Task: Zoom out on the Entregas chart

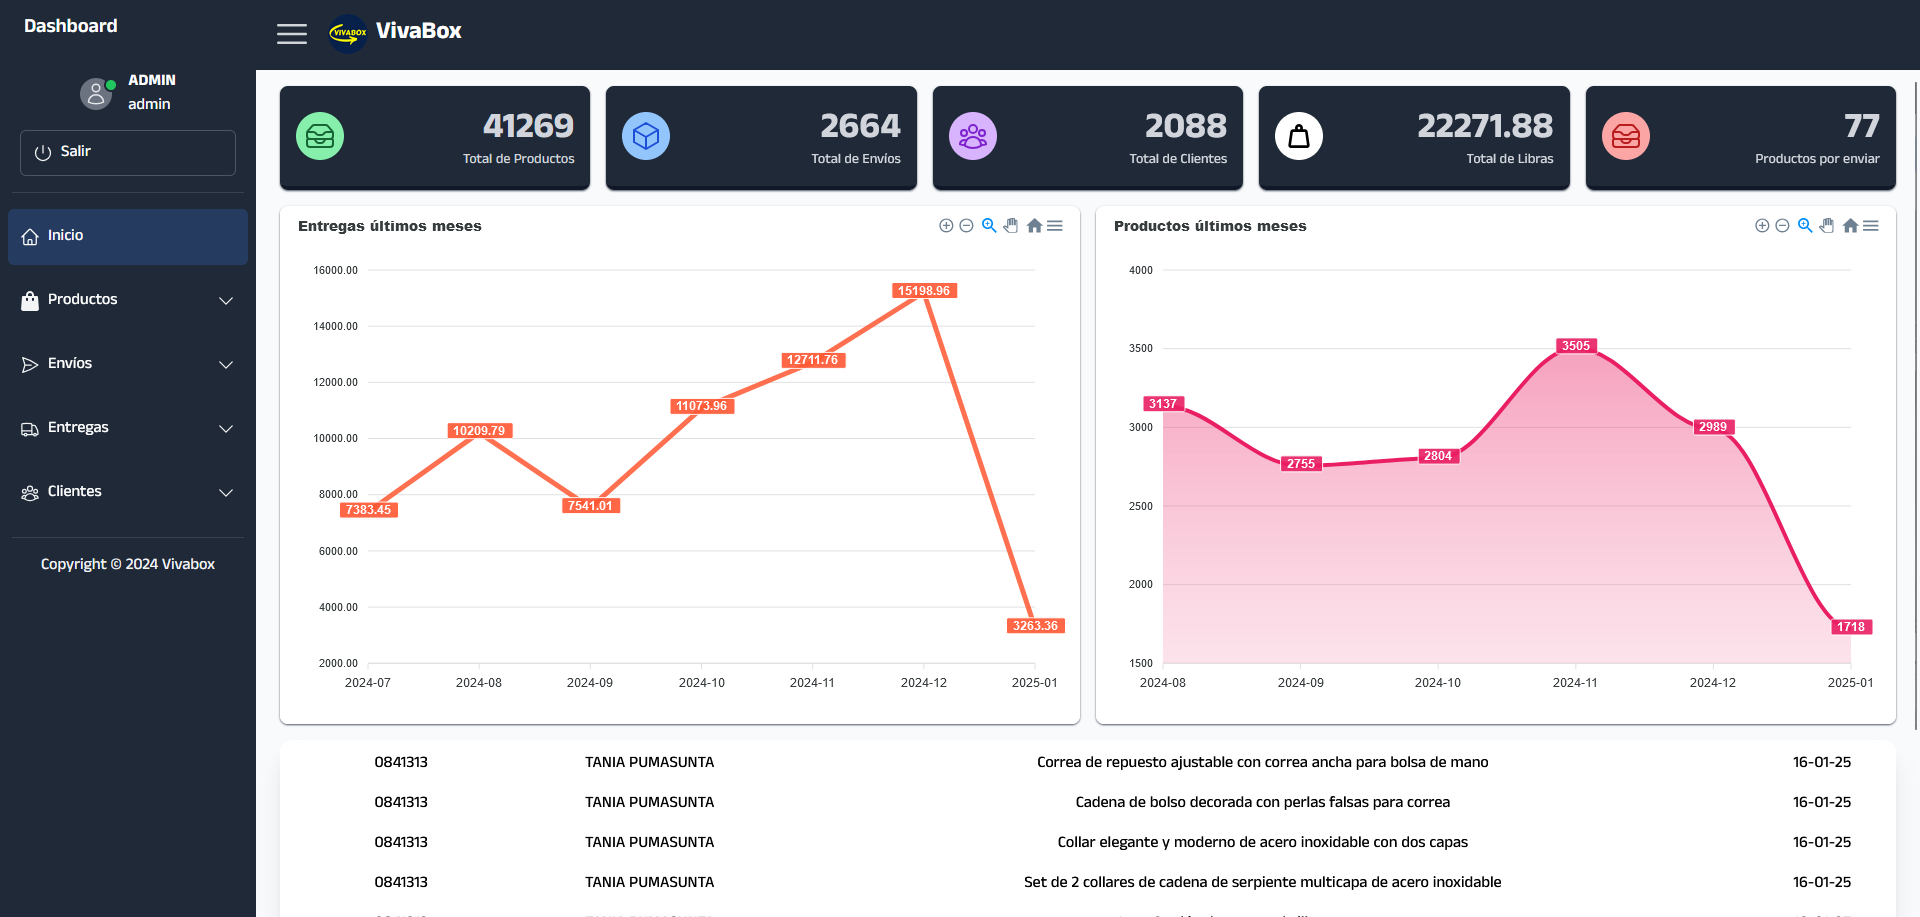Action: pyautogui.click(x=967, y=226)
